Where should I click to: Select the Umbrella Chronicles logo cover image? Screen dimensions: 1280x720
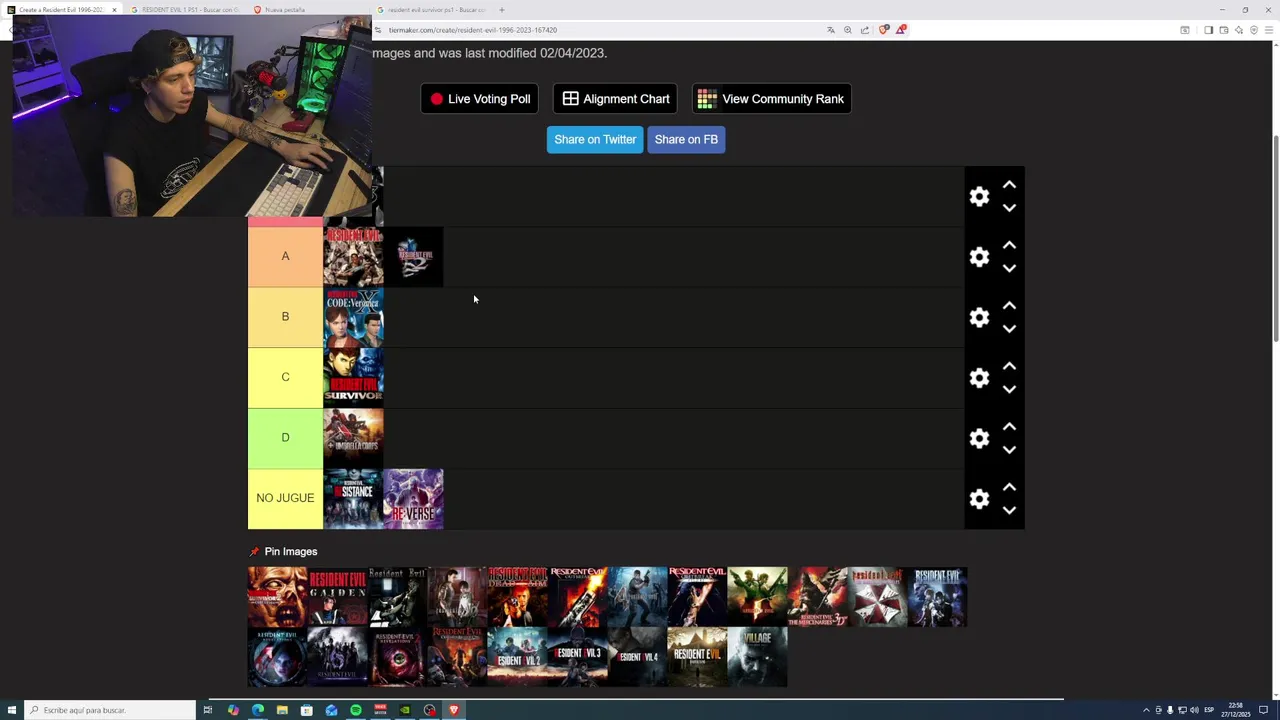[x=878, y=597]
